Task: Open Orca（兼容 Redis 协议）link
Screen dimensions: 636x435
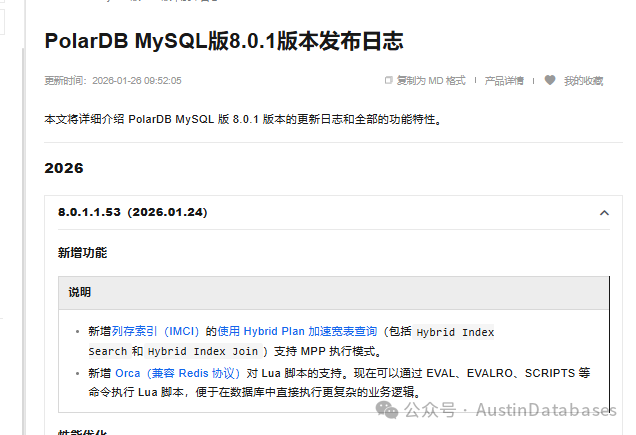Action: click(x=178, y=373)
